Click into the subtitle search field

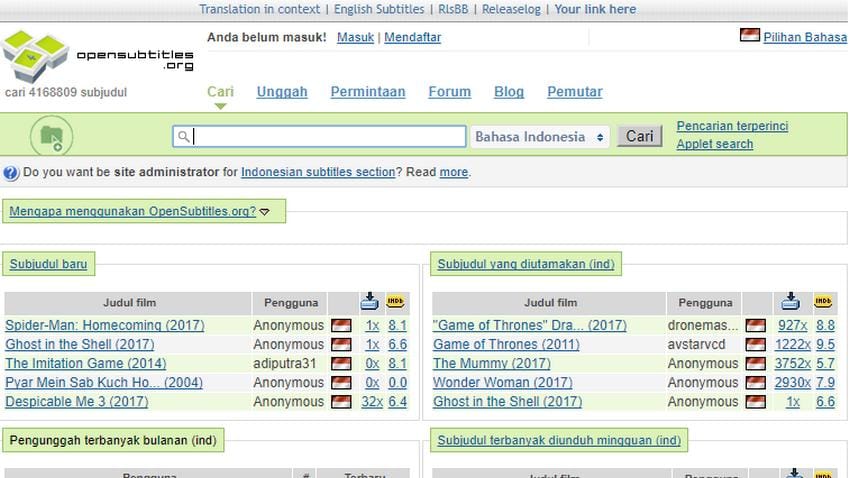tap(320, 137)
